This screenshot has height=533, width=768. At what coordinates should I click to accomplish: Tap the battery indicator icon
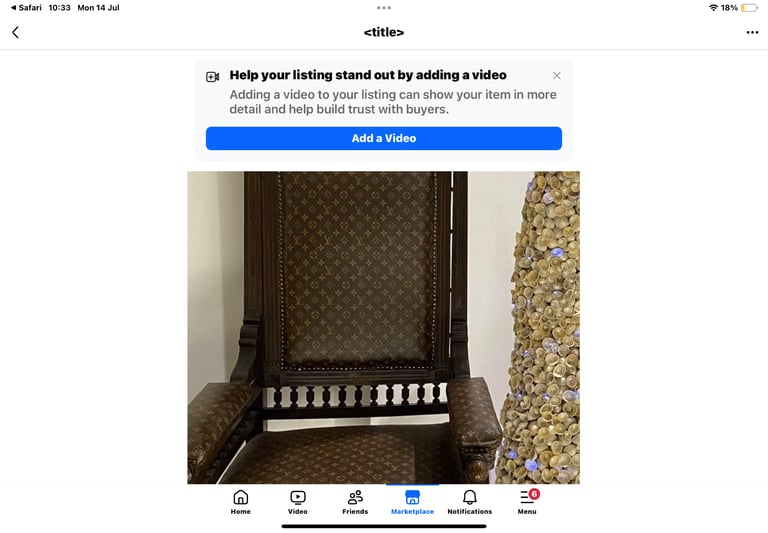[749, 8]
